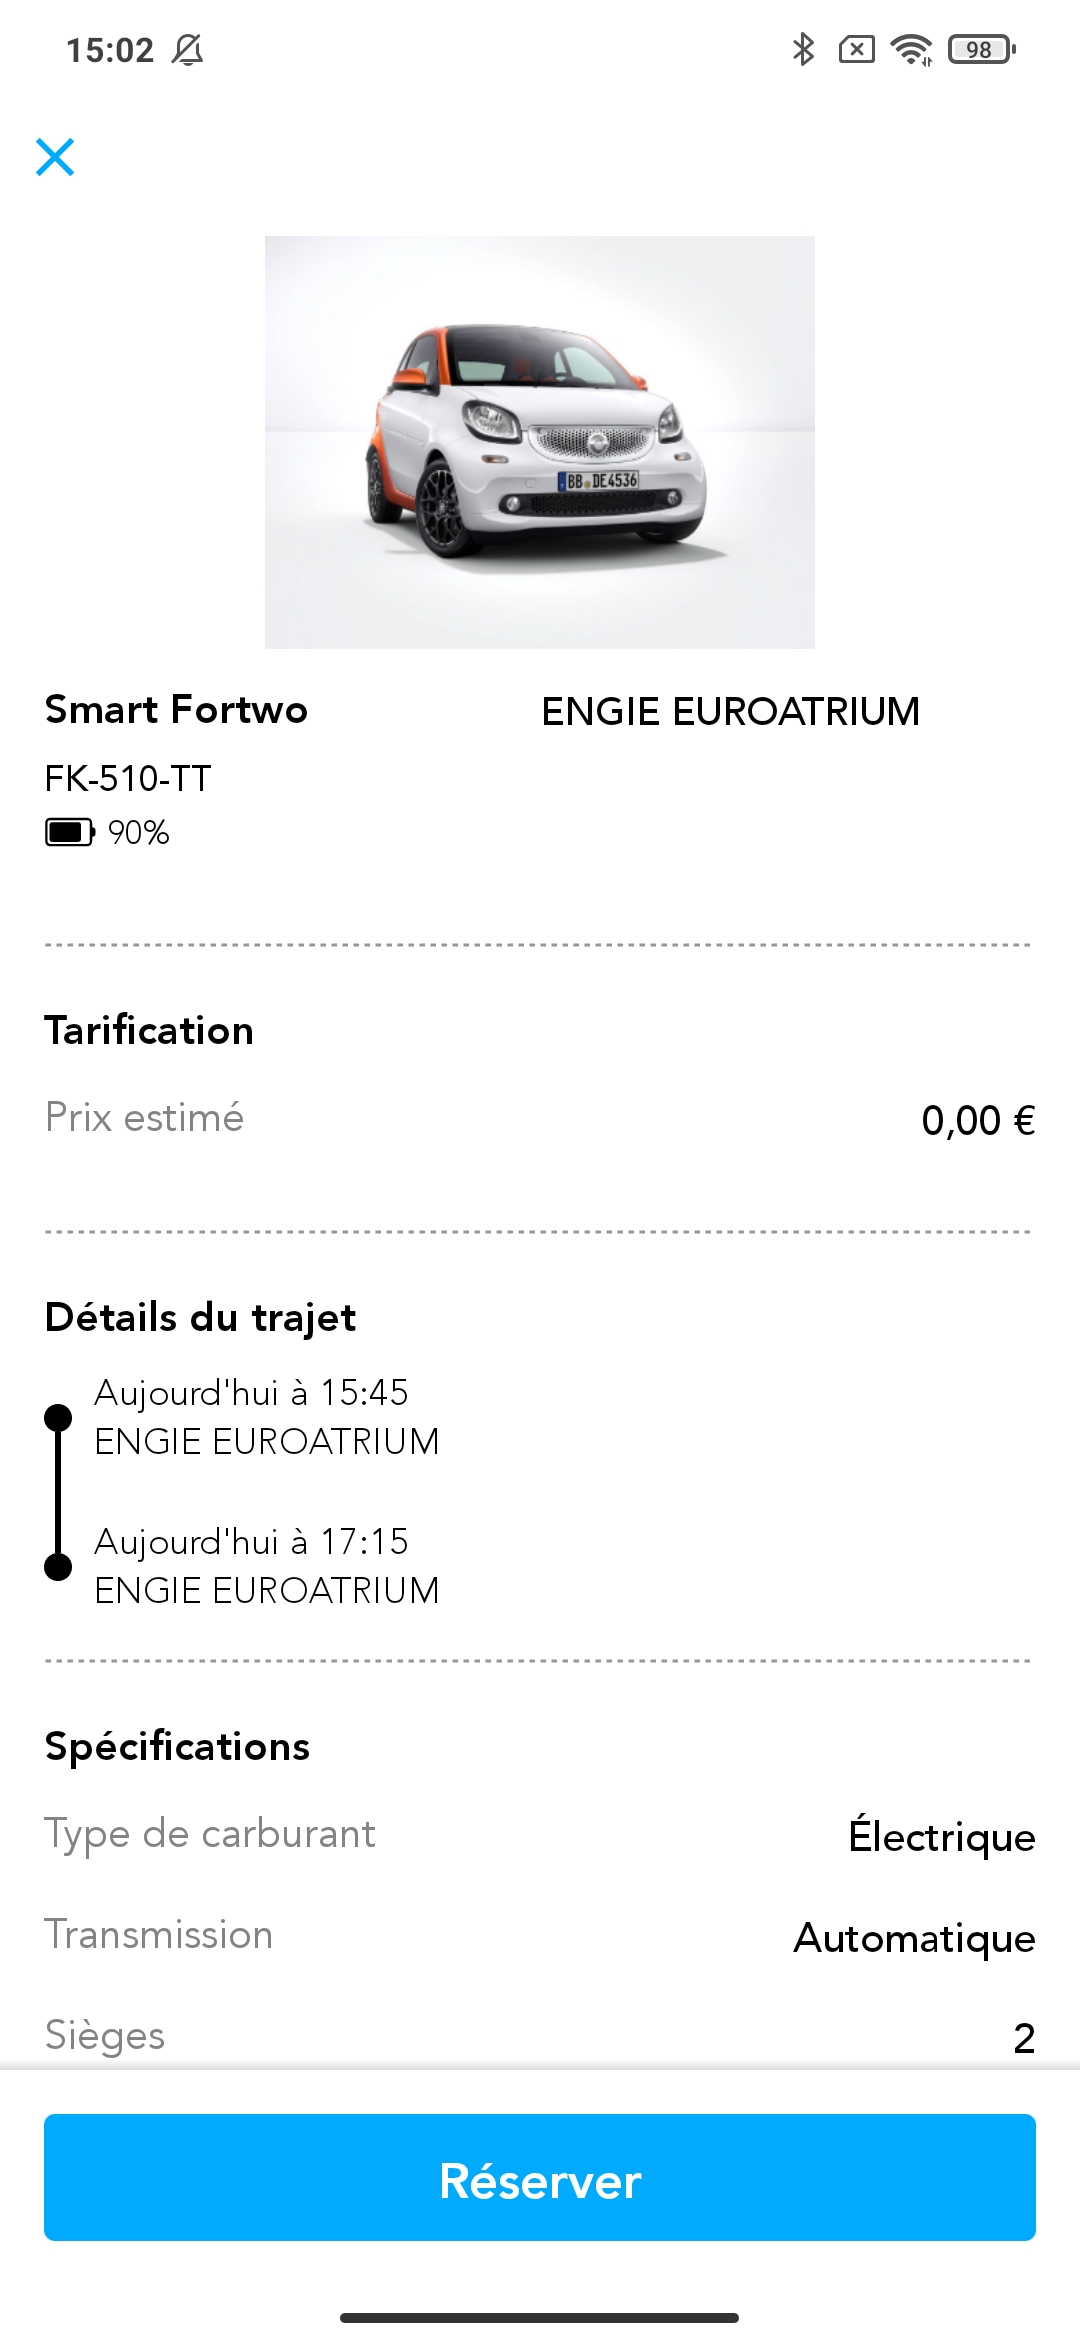The height and width of the screenshot is (2340, 1080).
Task: Tap license plate FK-510-TT text
Action: pyautogui.click(x=128, y=779)
